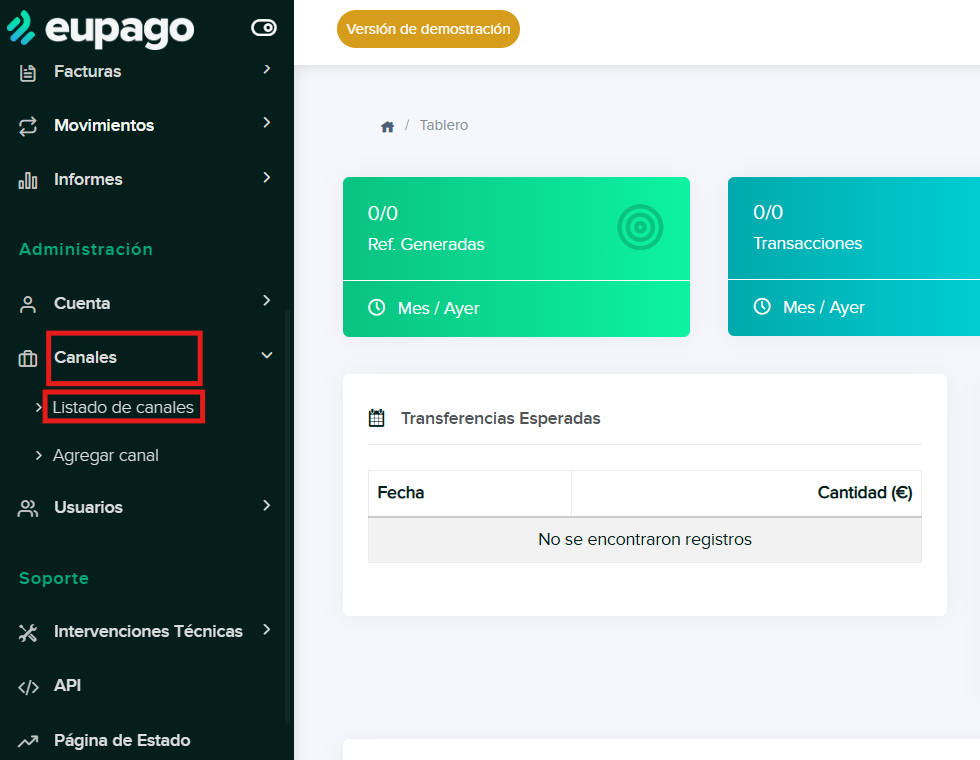
Task: Click the eupago logo
Action: coord(100,28)
